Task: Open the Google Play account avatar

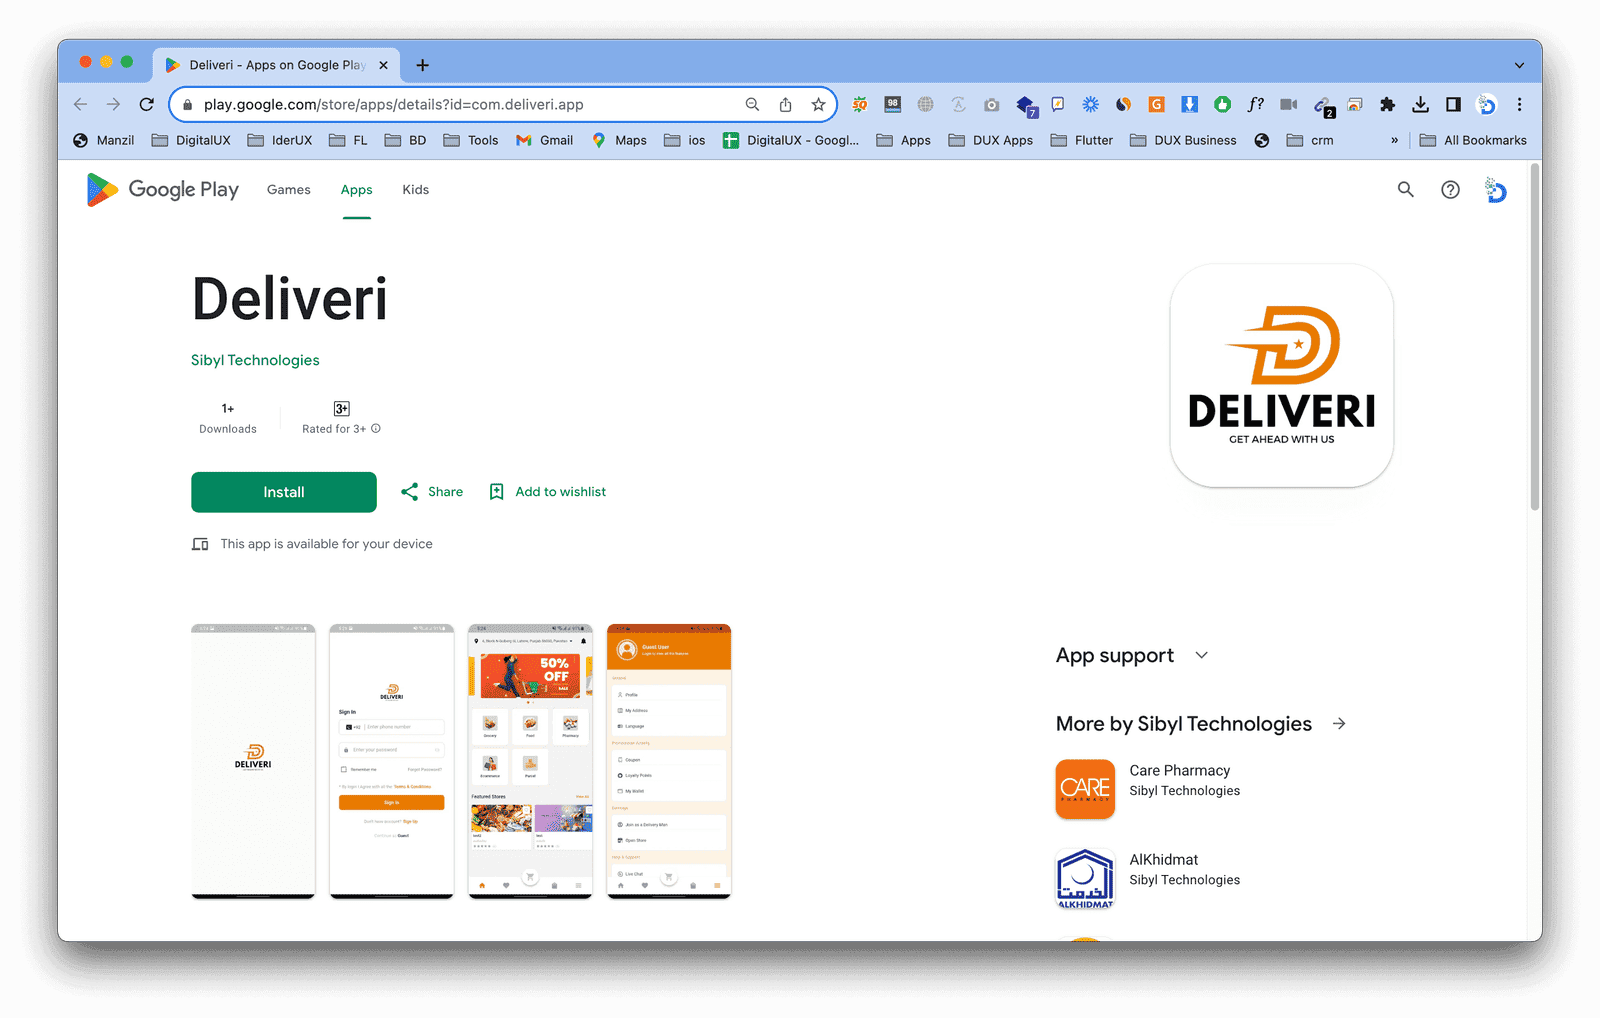Action: (1495, 189)
